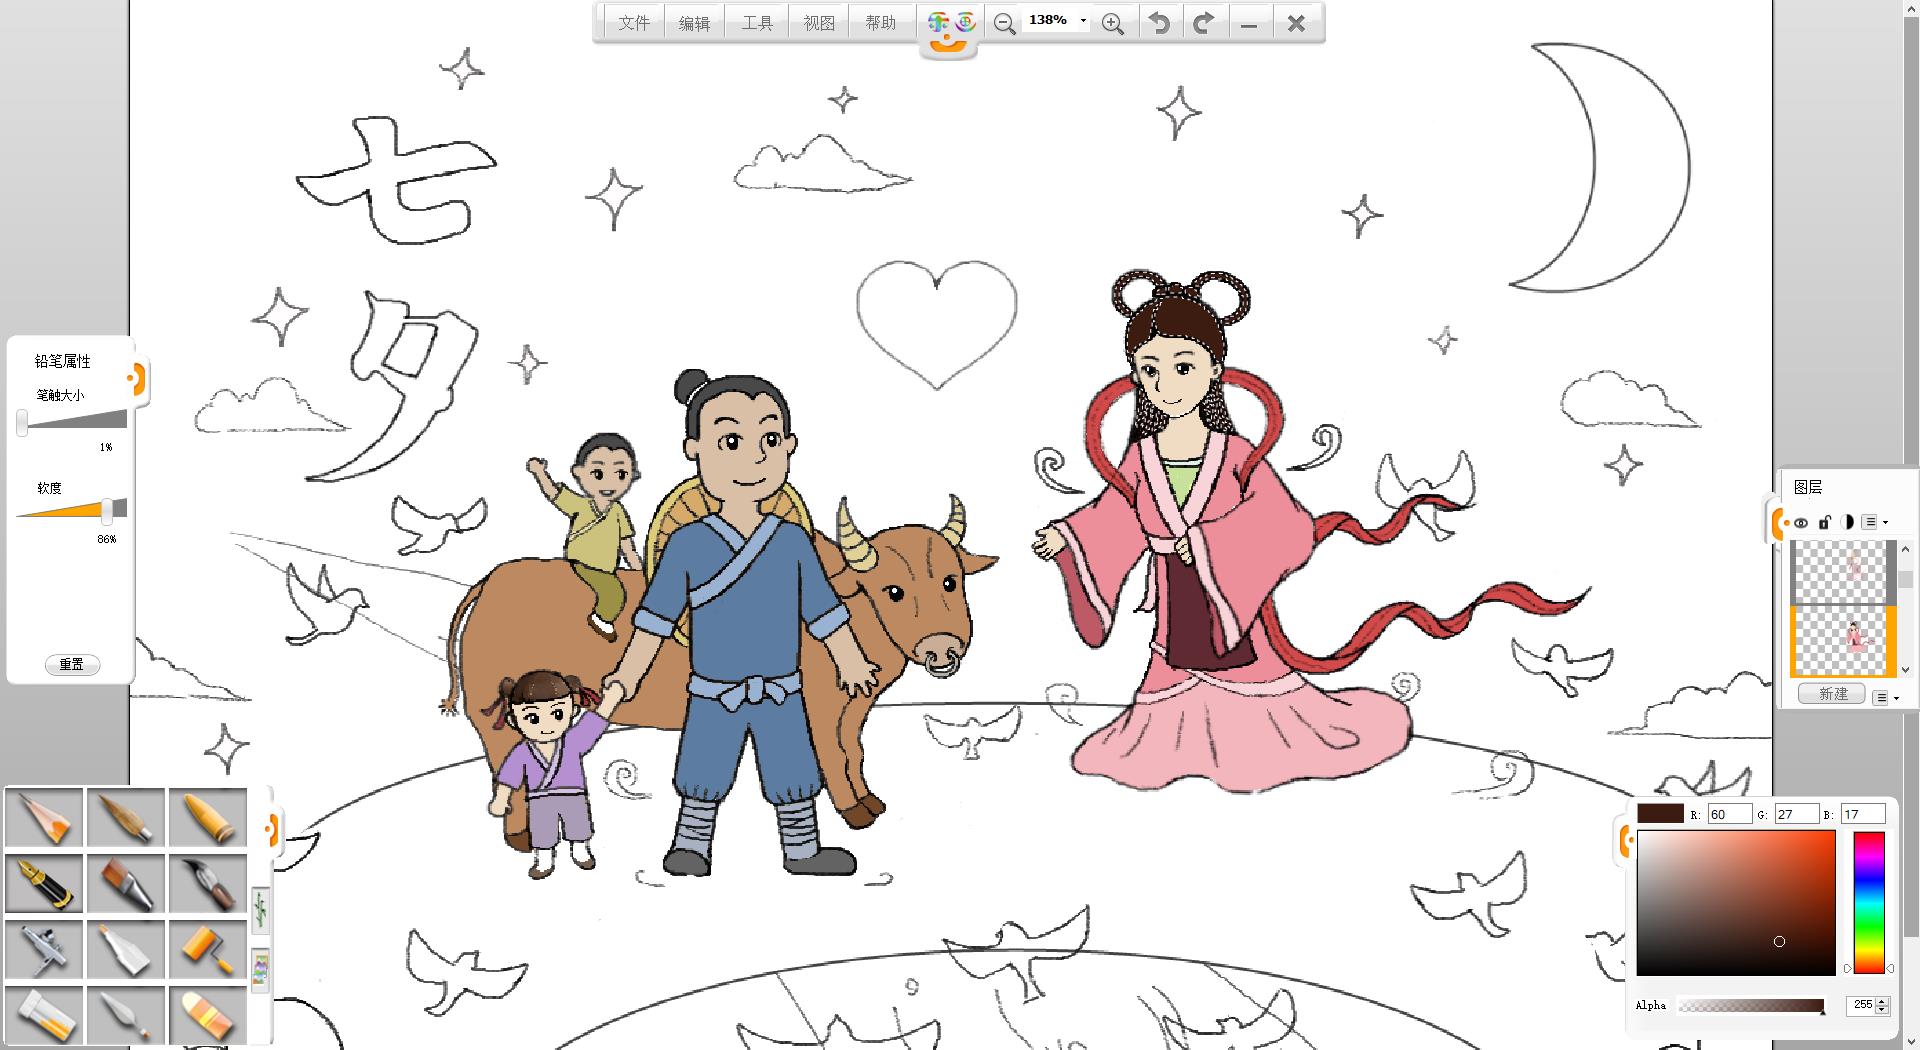Select the pencil drawing tool
Viewport: 1920px width, 1050px height.
click(x=45, y=817)
